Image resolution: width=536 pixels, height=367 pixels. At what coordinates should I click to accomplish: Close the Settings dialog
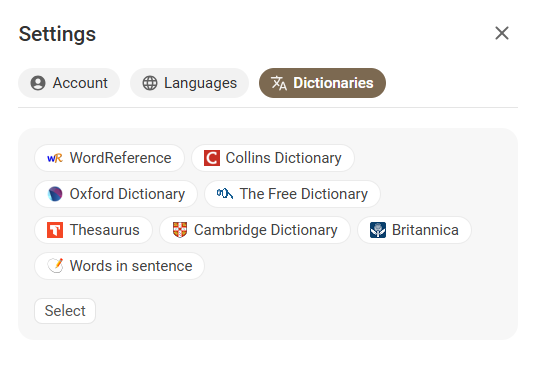coord(502,33)
